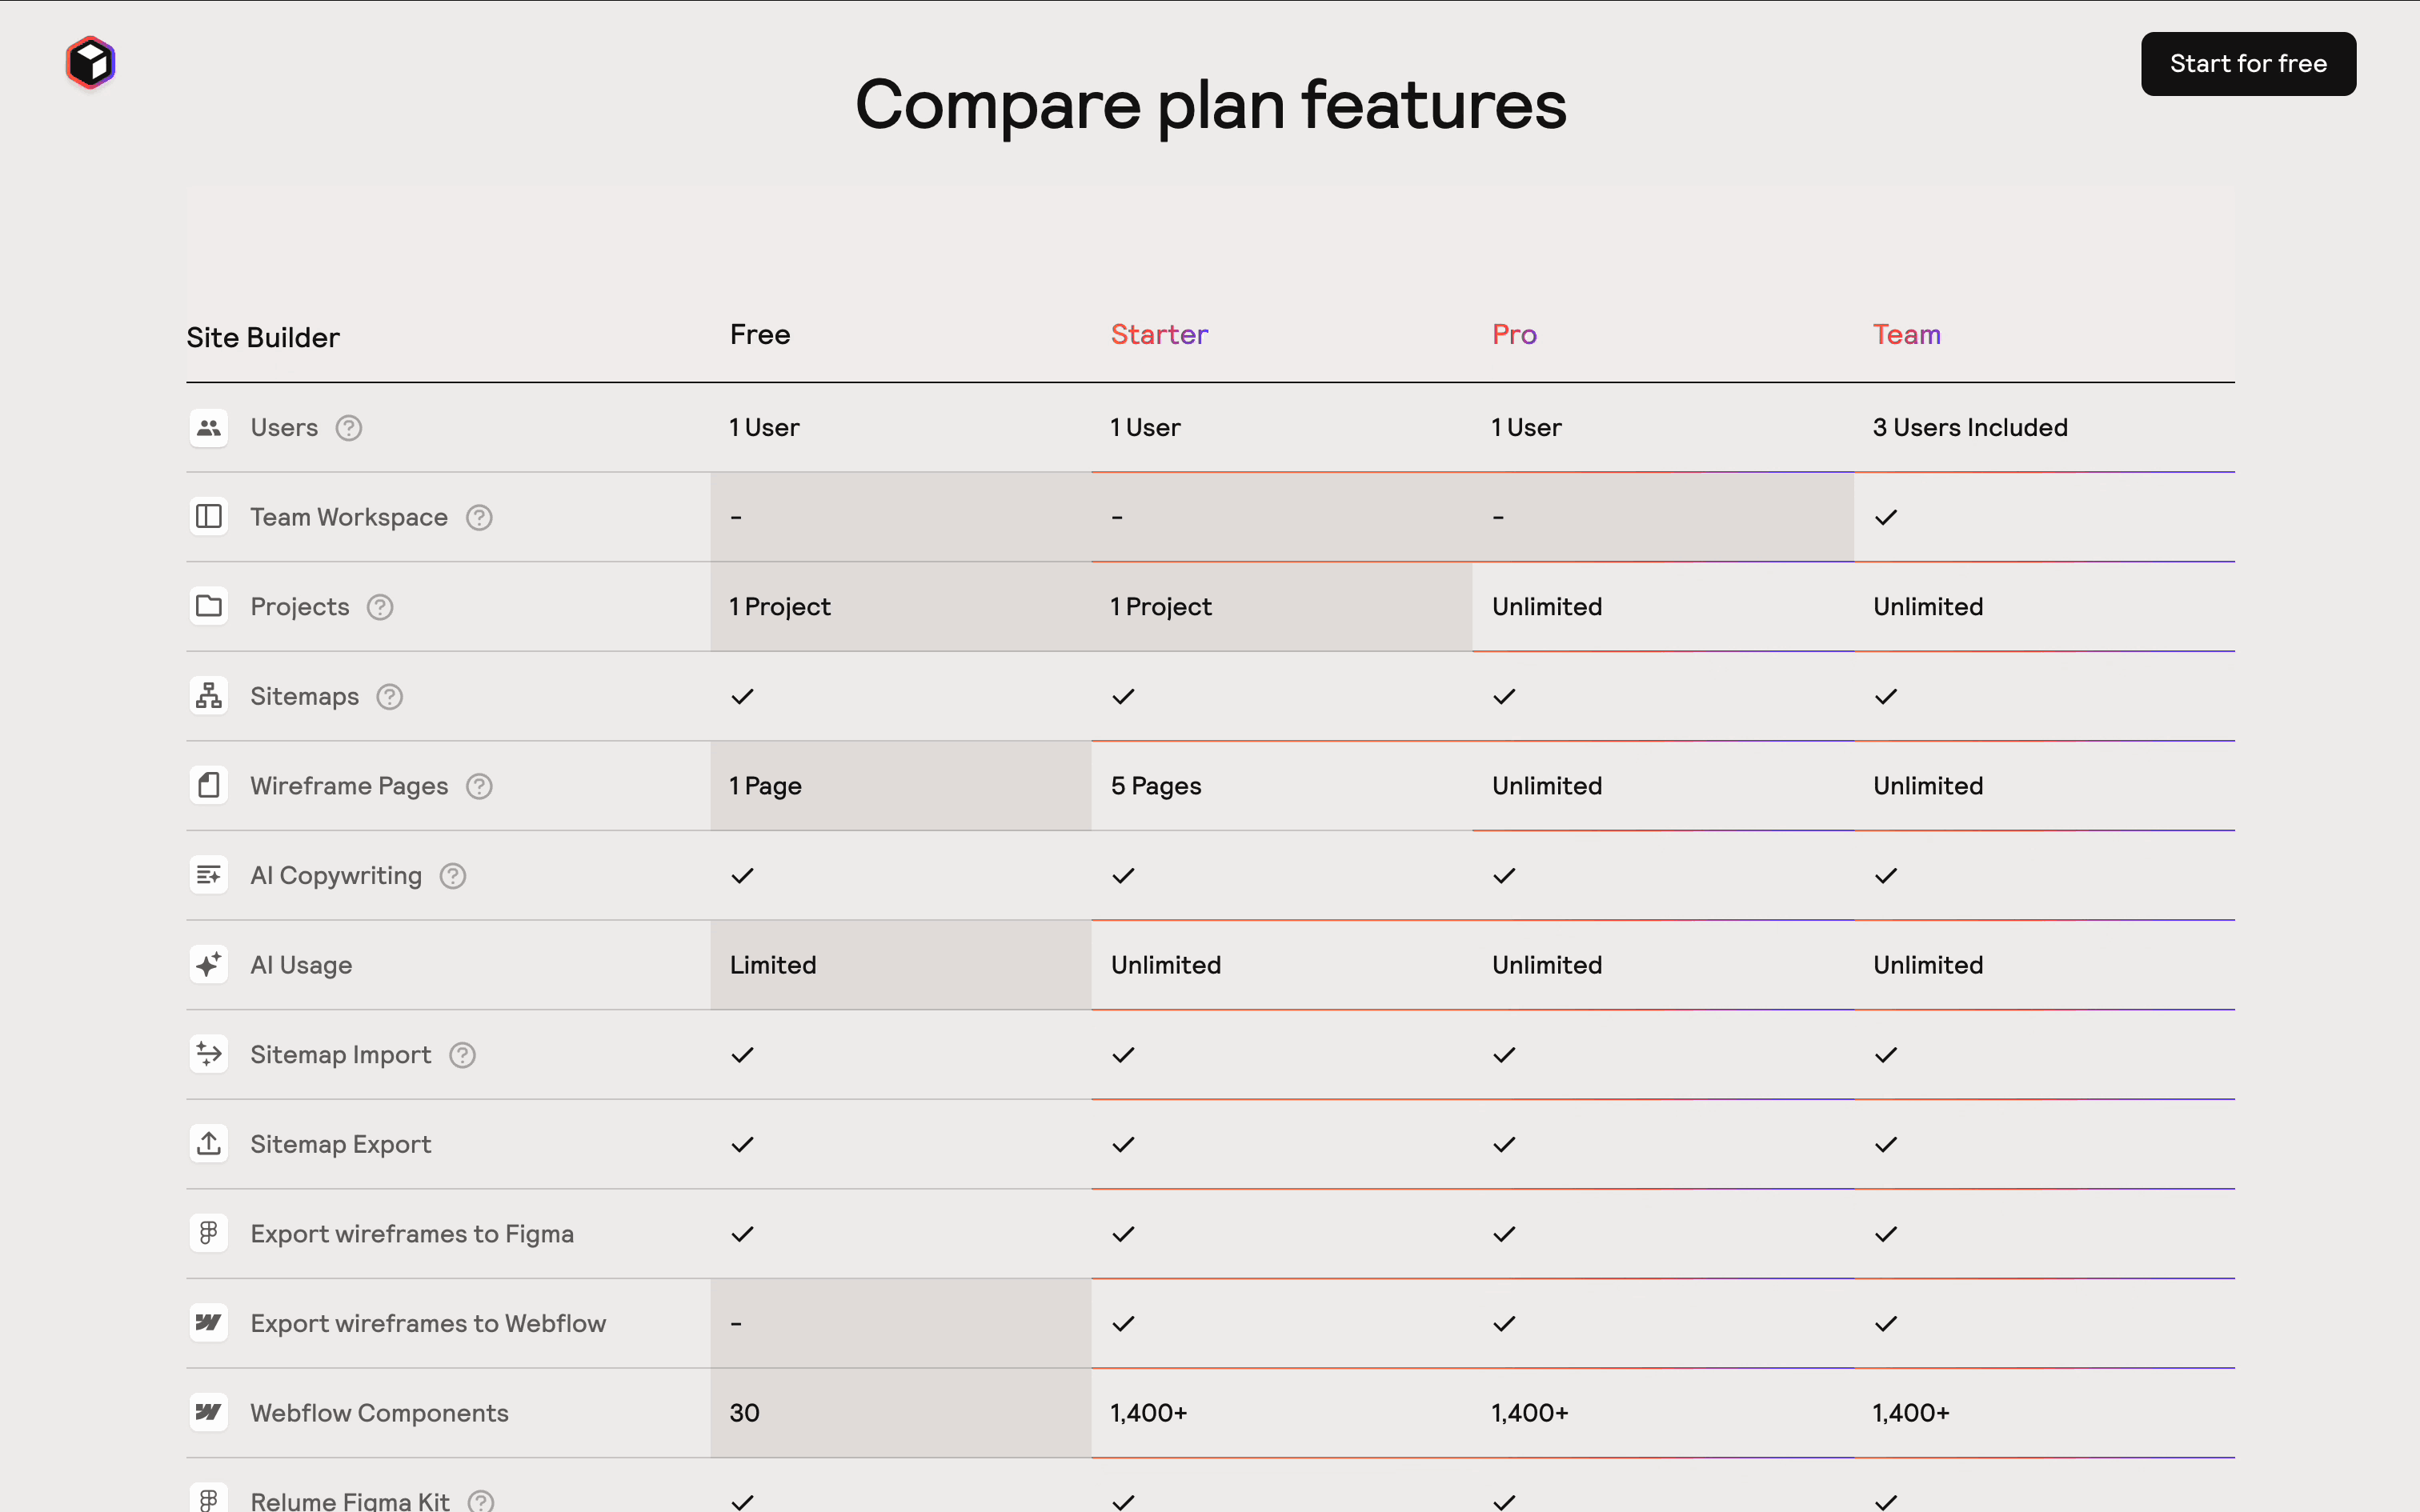Click the Team Workspace panel icon
Viewport: 2420px width, 1512px height.
(x=209, y=517)
